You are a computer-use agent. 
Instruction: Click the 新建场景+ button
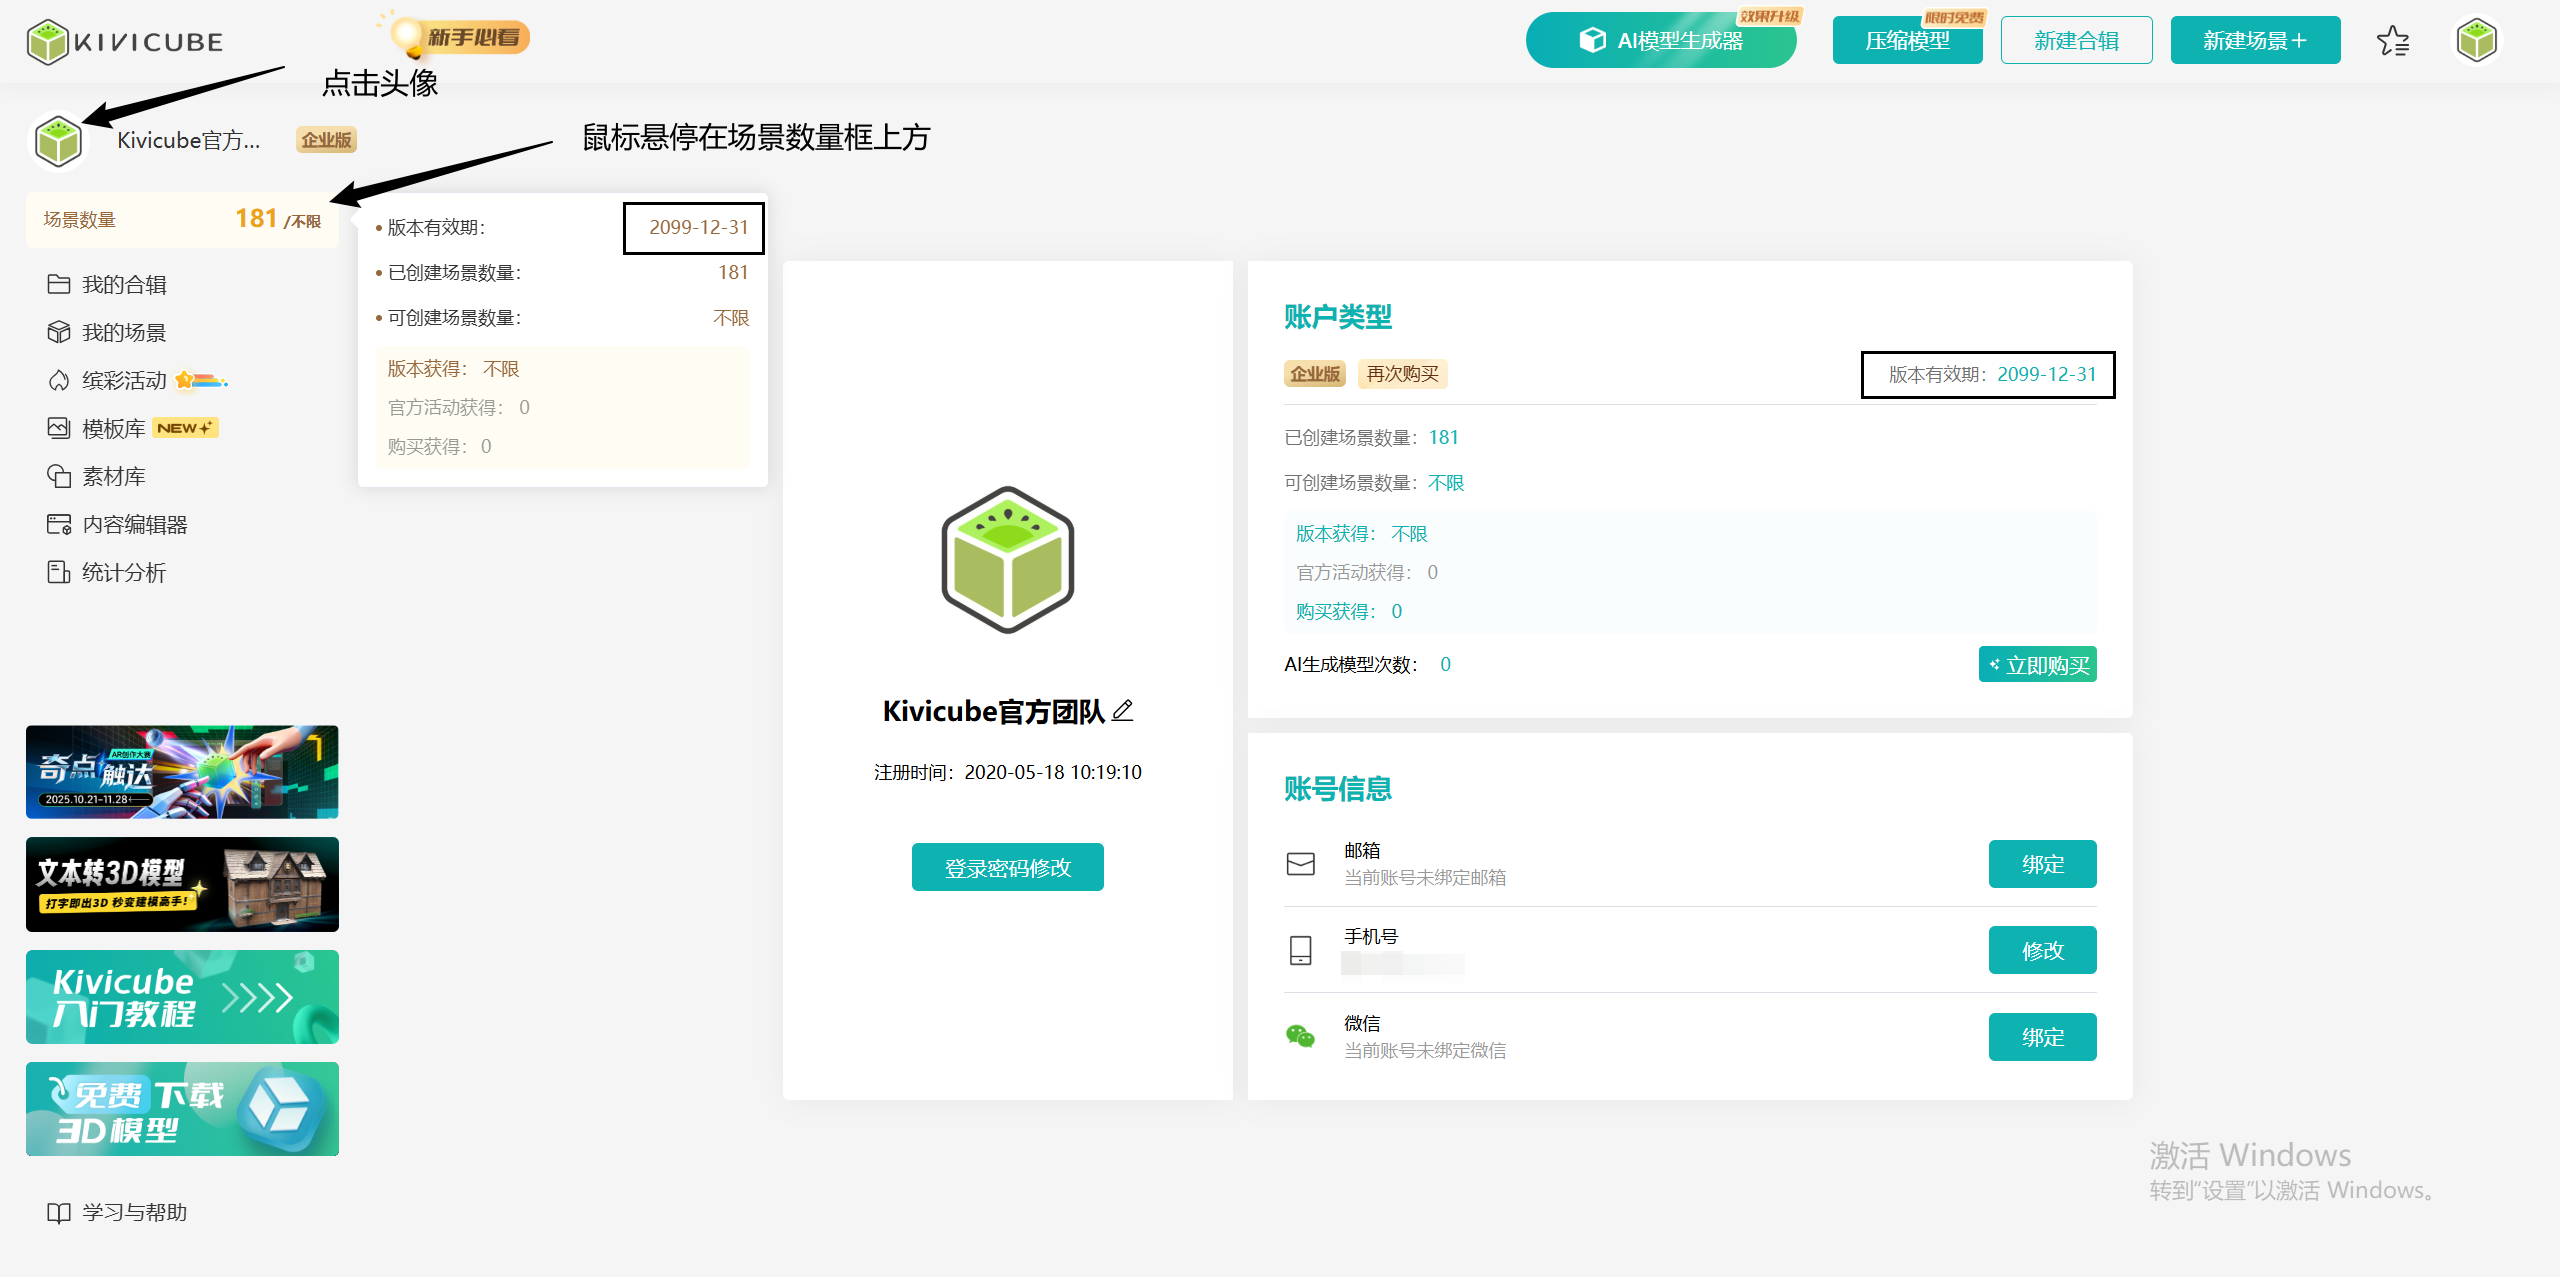pyautogui.click(x=2255, y=41)
